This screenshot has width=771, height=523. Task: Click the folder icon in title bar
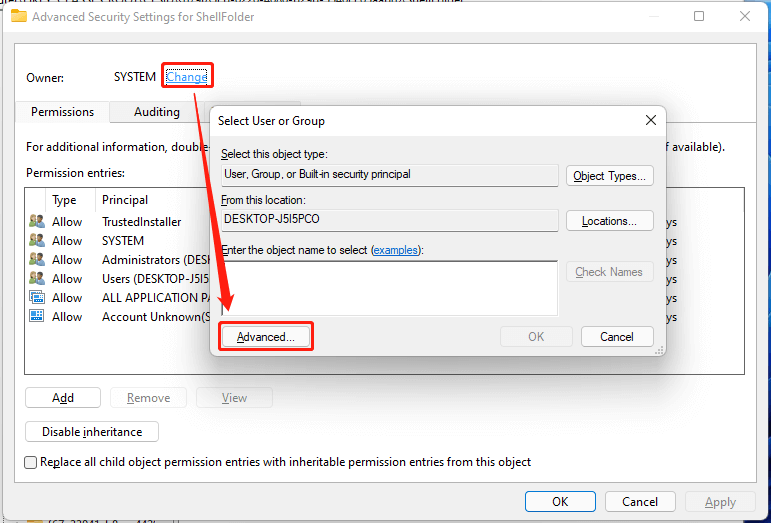(19, 16)
